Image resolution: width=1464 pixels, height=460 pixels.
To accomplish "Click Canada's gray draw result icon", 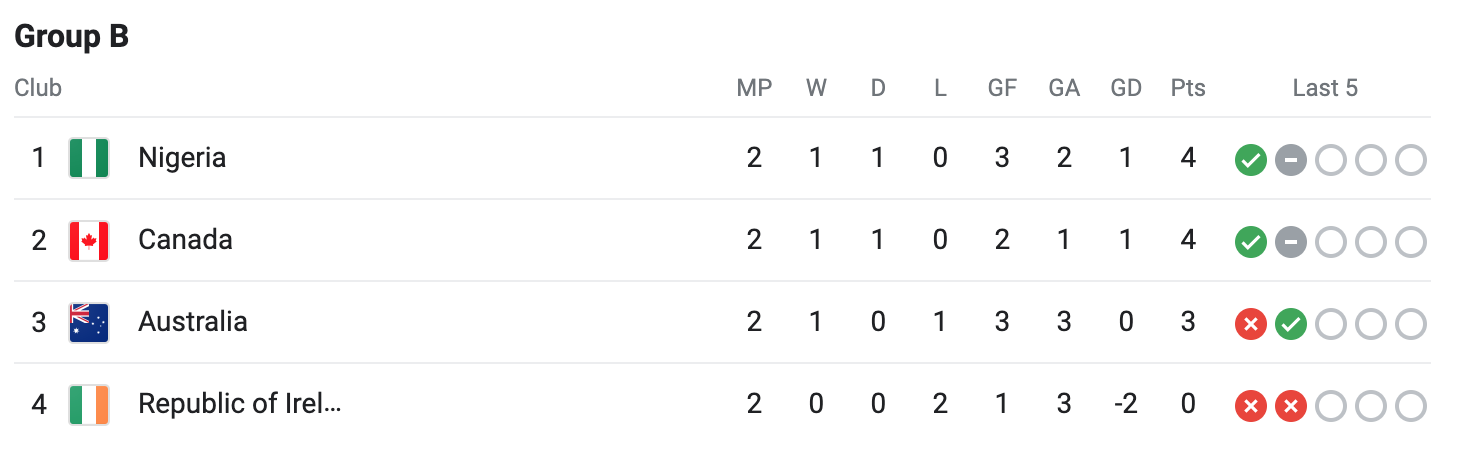I will click(1291, 242).
